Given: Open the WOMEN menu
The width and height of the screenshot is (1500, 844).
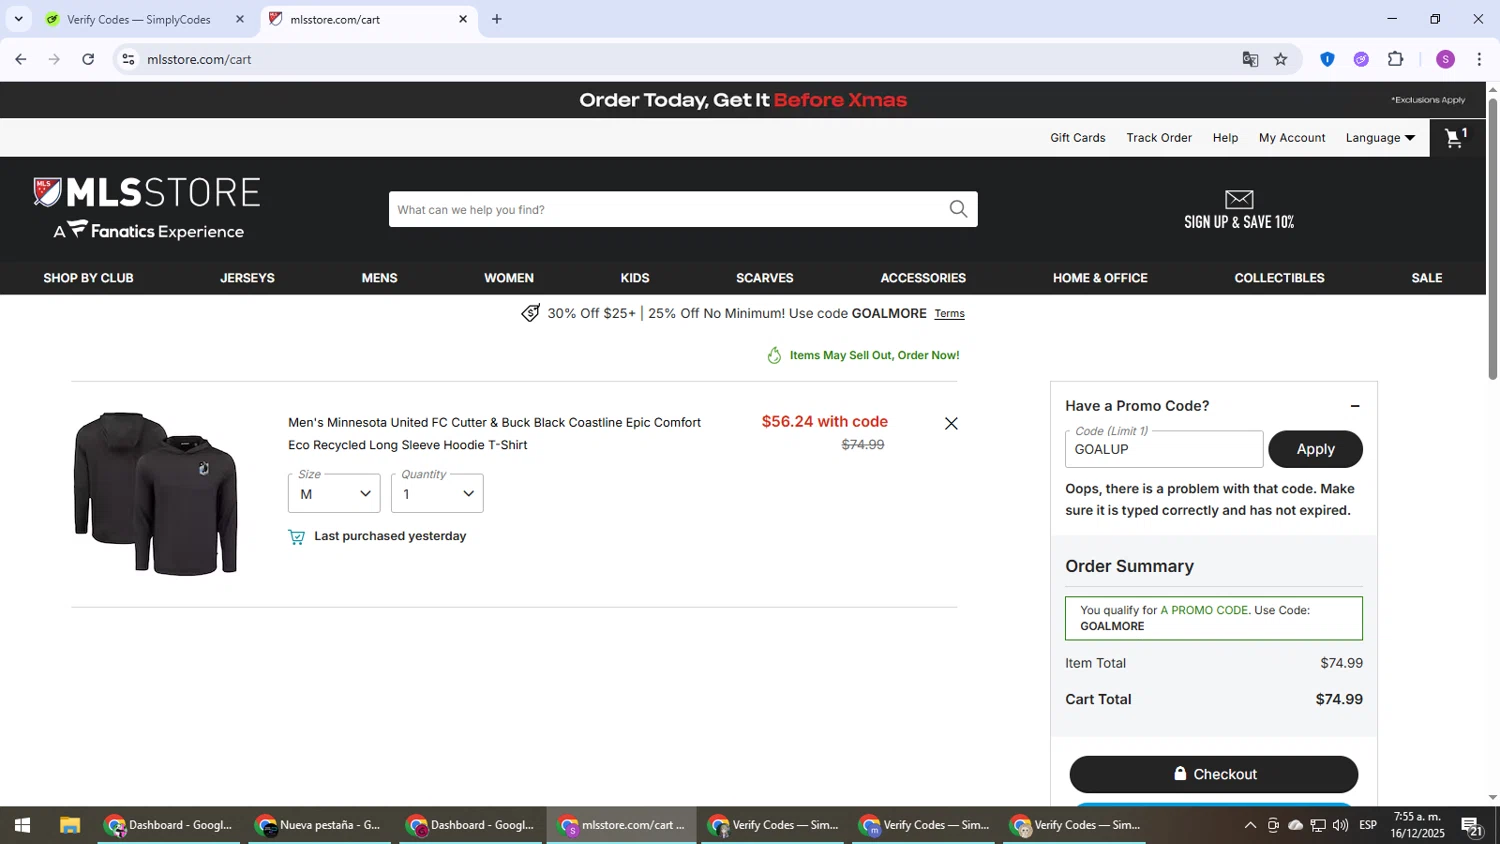Looking at the screenshot, I should 509,278.
